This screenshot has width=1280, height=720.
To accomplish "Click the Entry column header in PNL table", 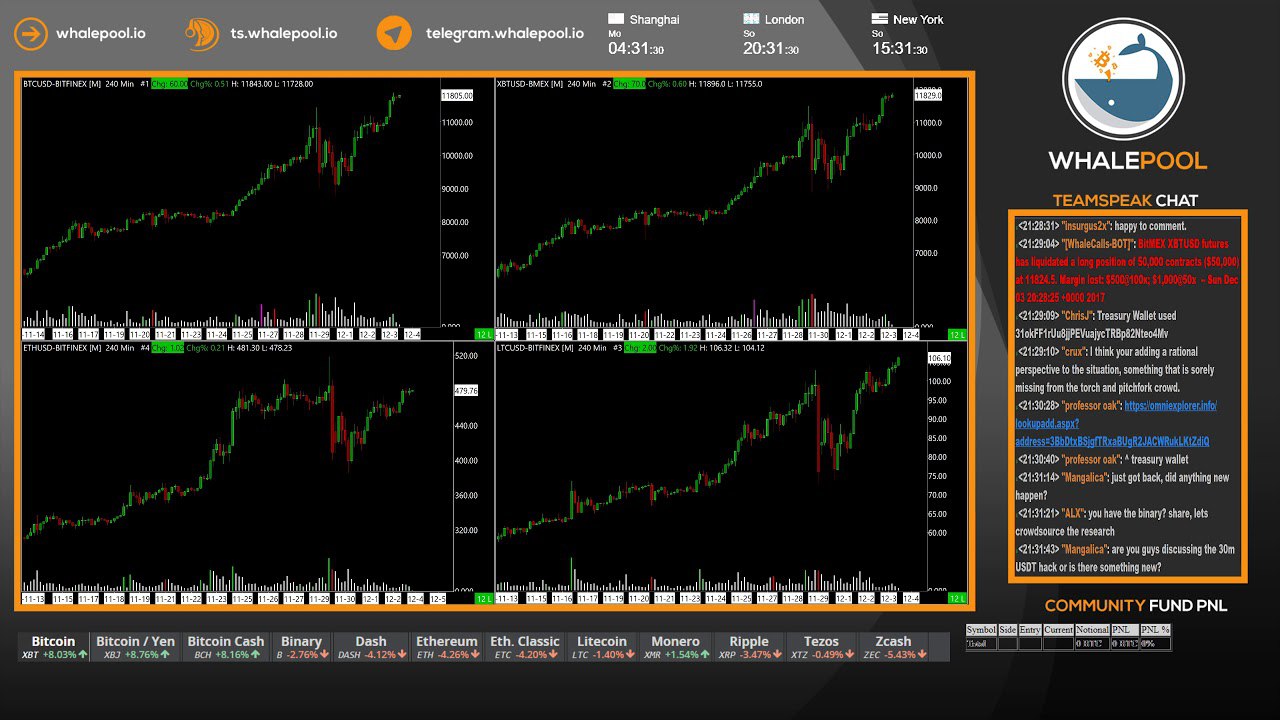I will 1030,630.
